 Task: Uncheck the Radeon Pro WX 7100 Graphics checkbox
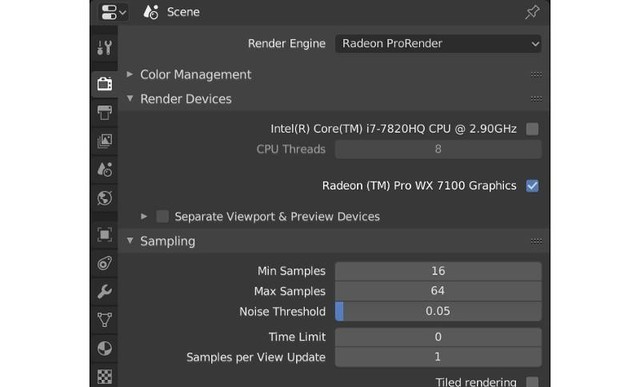pos(532,186)
